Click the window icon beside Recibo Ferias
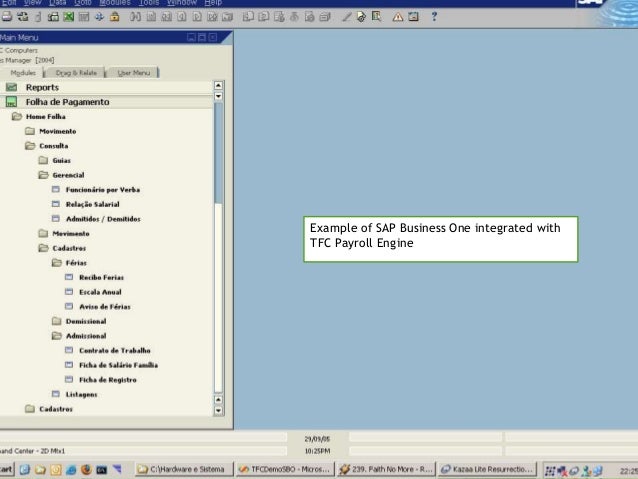Viewport: 638px width, 479px height. click(69, 277)
